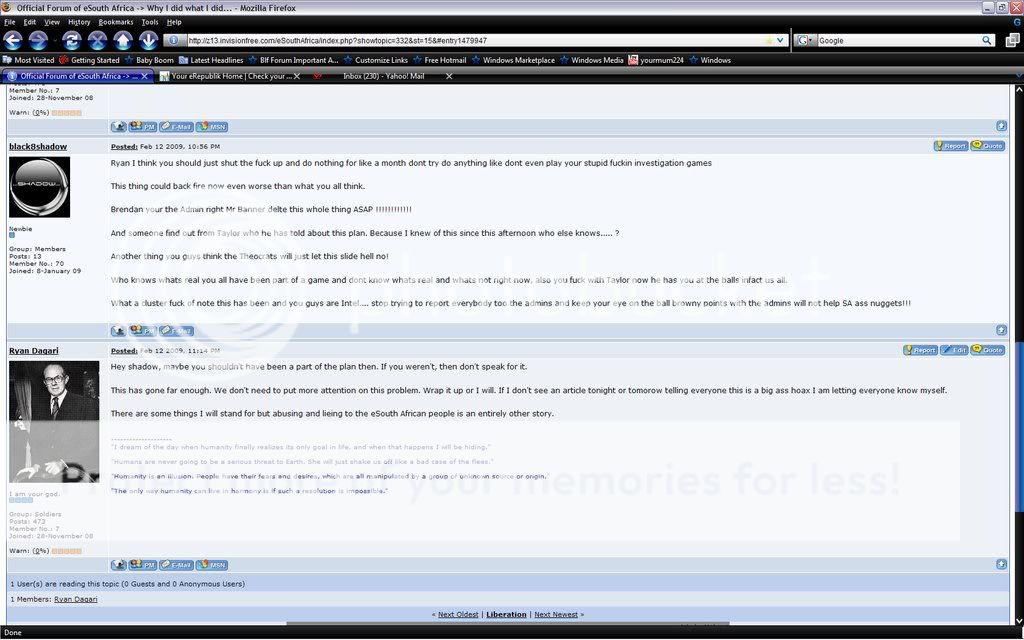Screen dimensions: 1024x640
Task: Quote Ryan Dagari's post
Action: point(987,350)
